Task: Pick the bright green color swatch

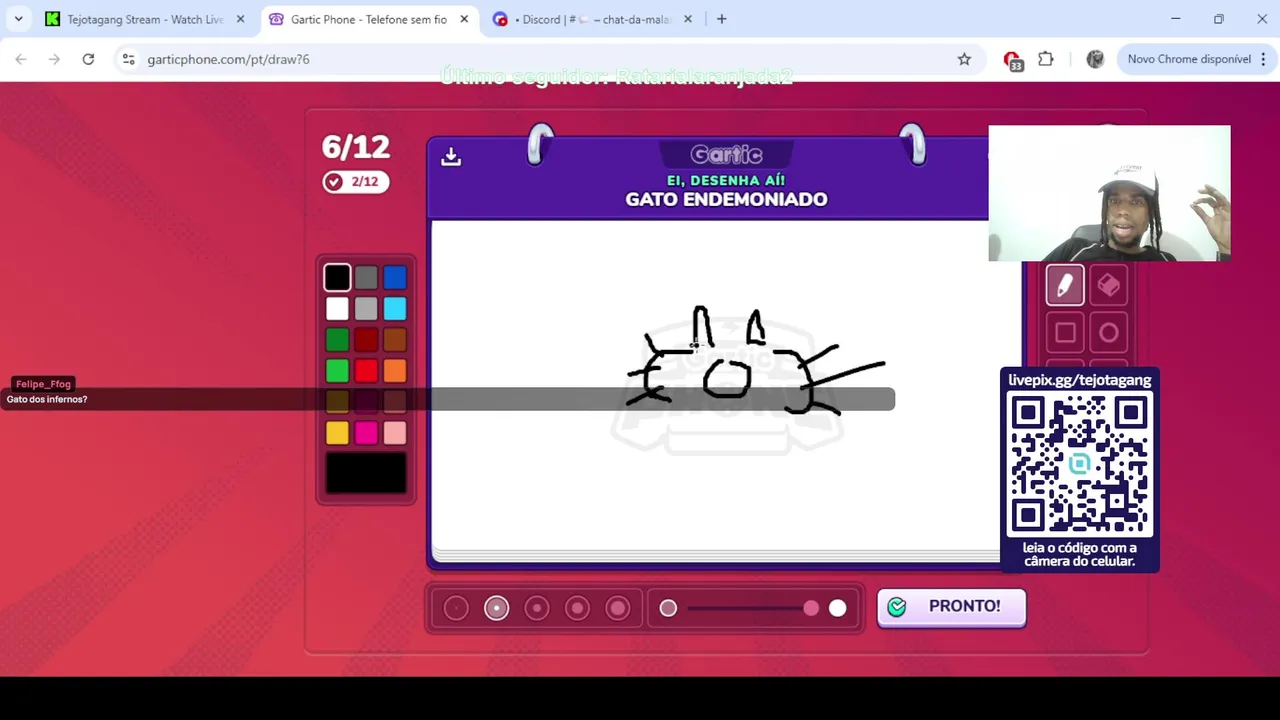Action: tap(337, 371)
